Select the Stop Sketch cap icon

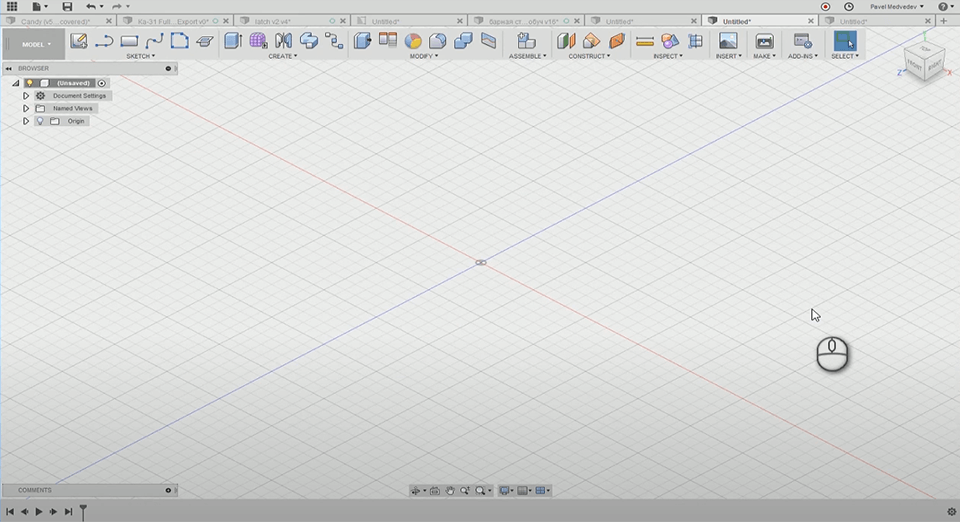(x=204, y=41)
